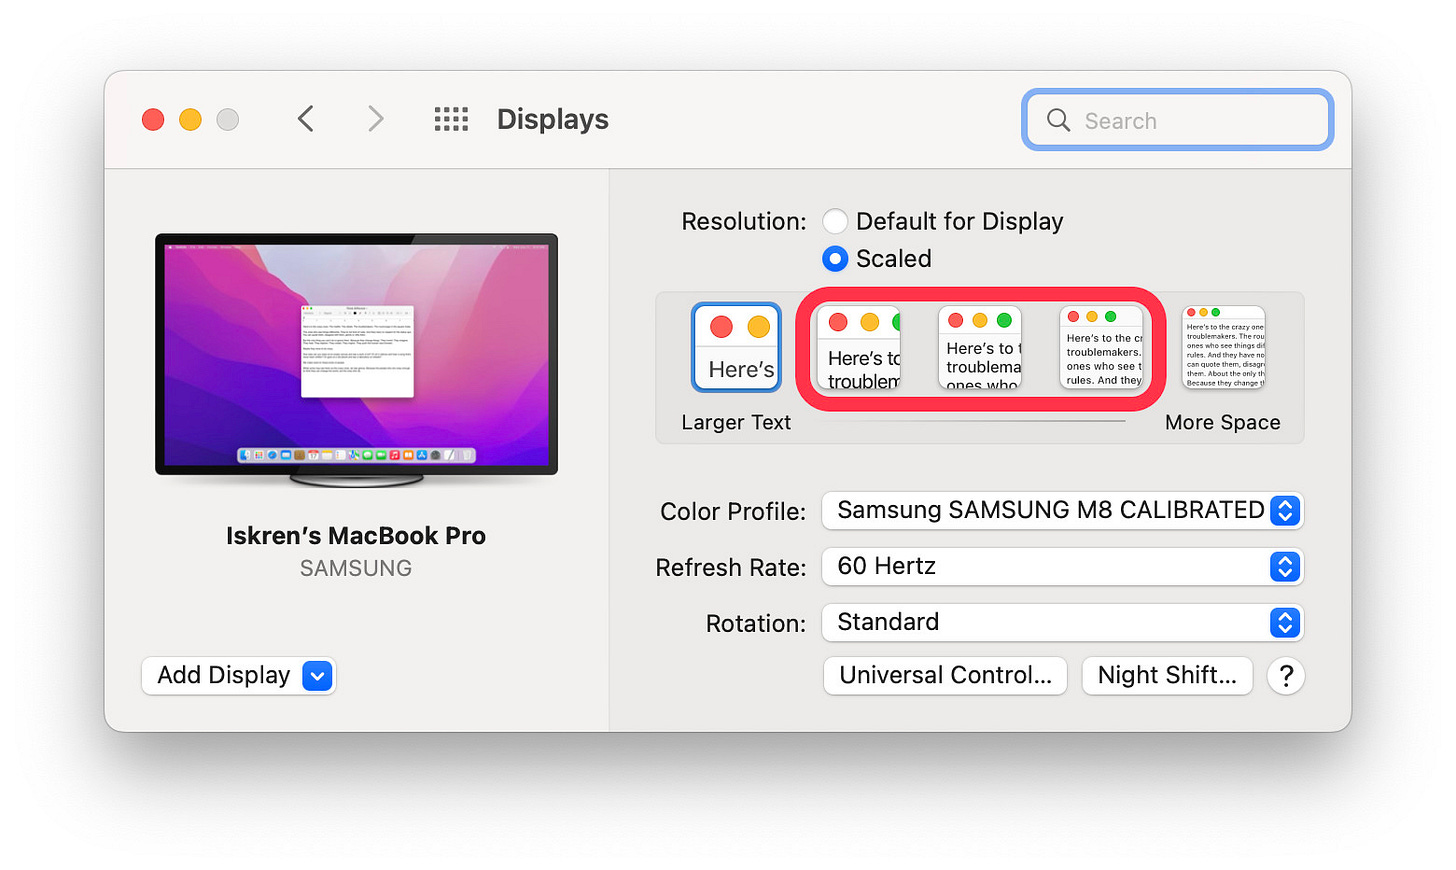This screenshot has width=1456, height=870.
Task: Choose the second scaled resolution thumbnail
Action: tap(859, 348)
